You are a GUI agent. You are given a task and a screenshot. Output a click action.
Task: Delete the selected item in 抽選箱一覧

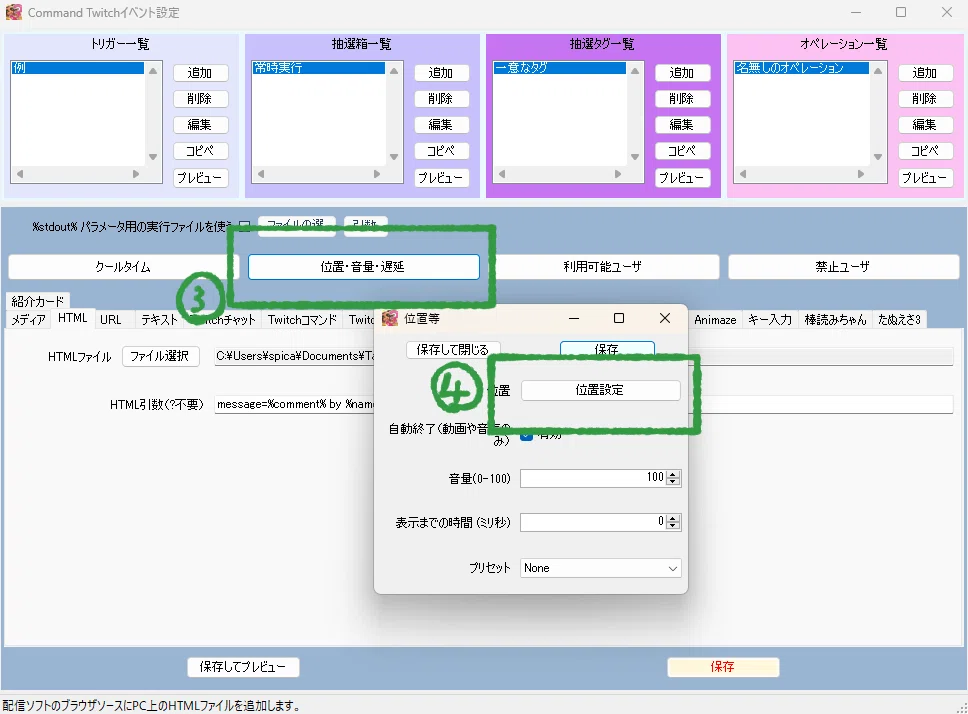coord(441,99)
